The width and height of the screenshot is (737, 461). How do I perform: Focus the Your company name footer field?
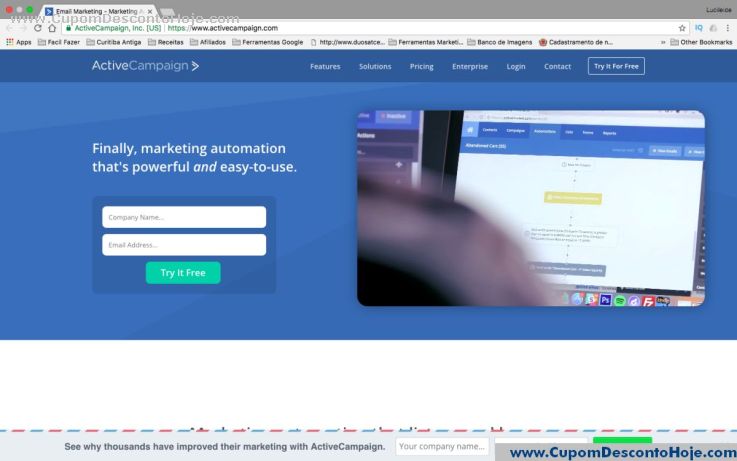(442, 446)
